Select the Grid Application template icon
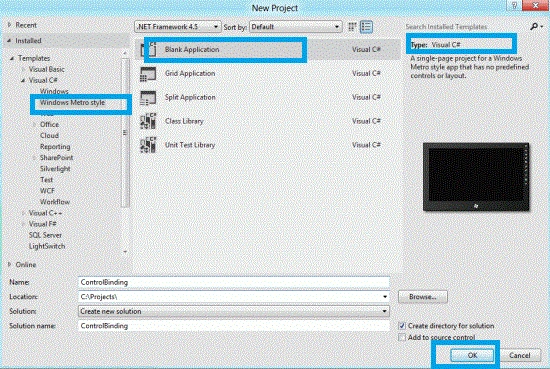 pyautogui.click(x=148, y=74)
